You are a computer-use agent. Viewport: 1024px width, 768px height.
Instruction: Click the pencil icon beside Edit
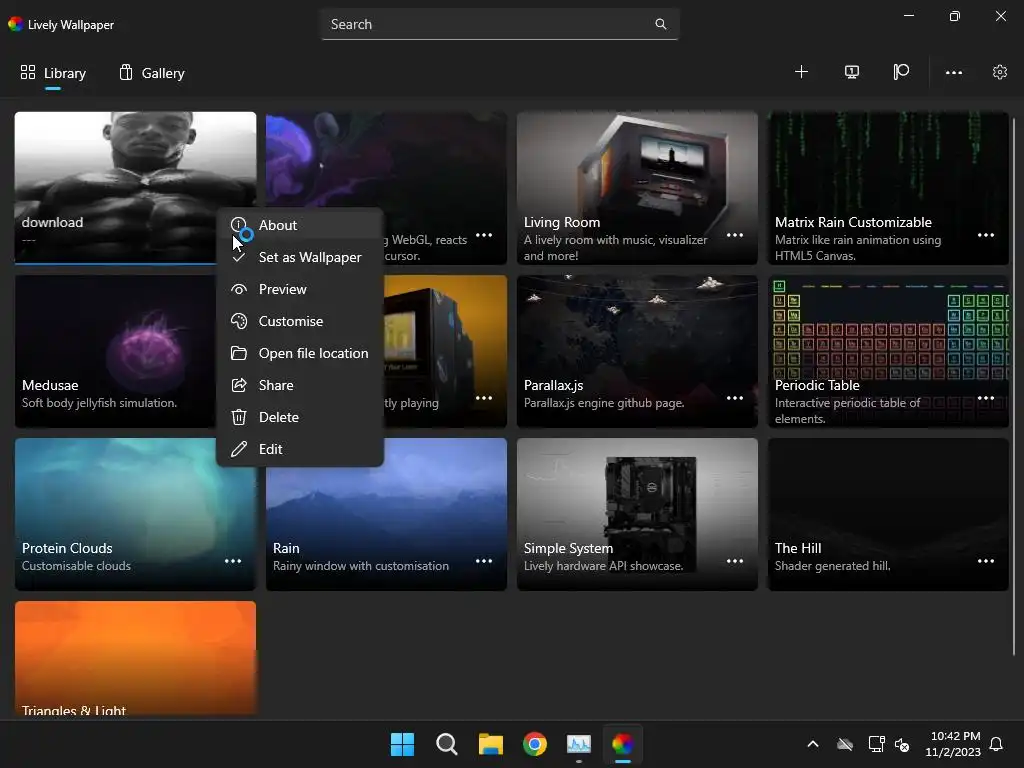coord(239,449)
